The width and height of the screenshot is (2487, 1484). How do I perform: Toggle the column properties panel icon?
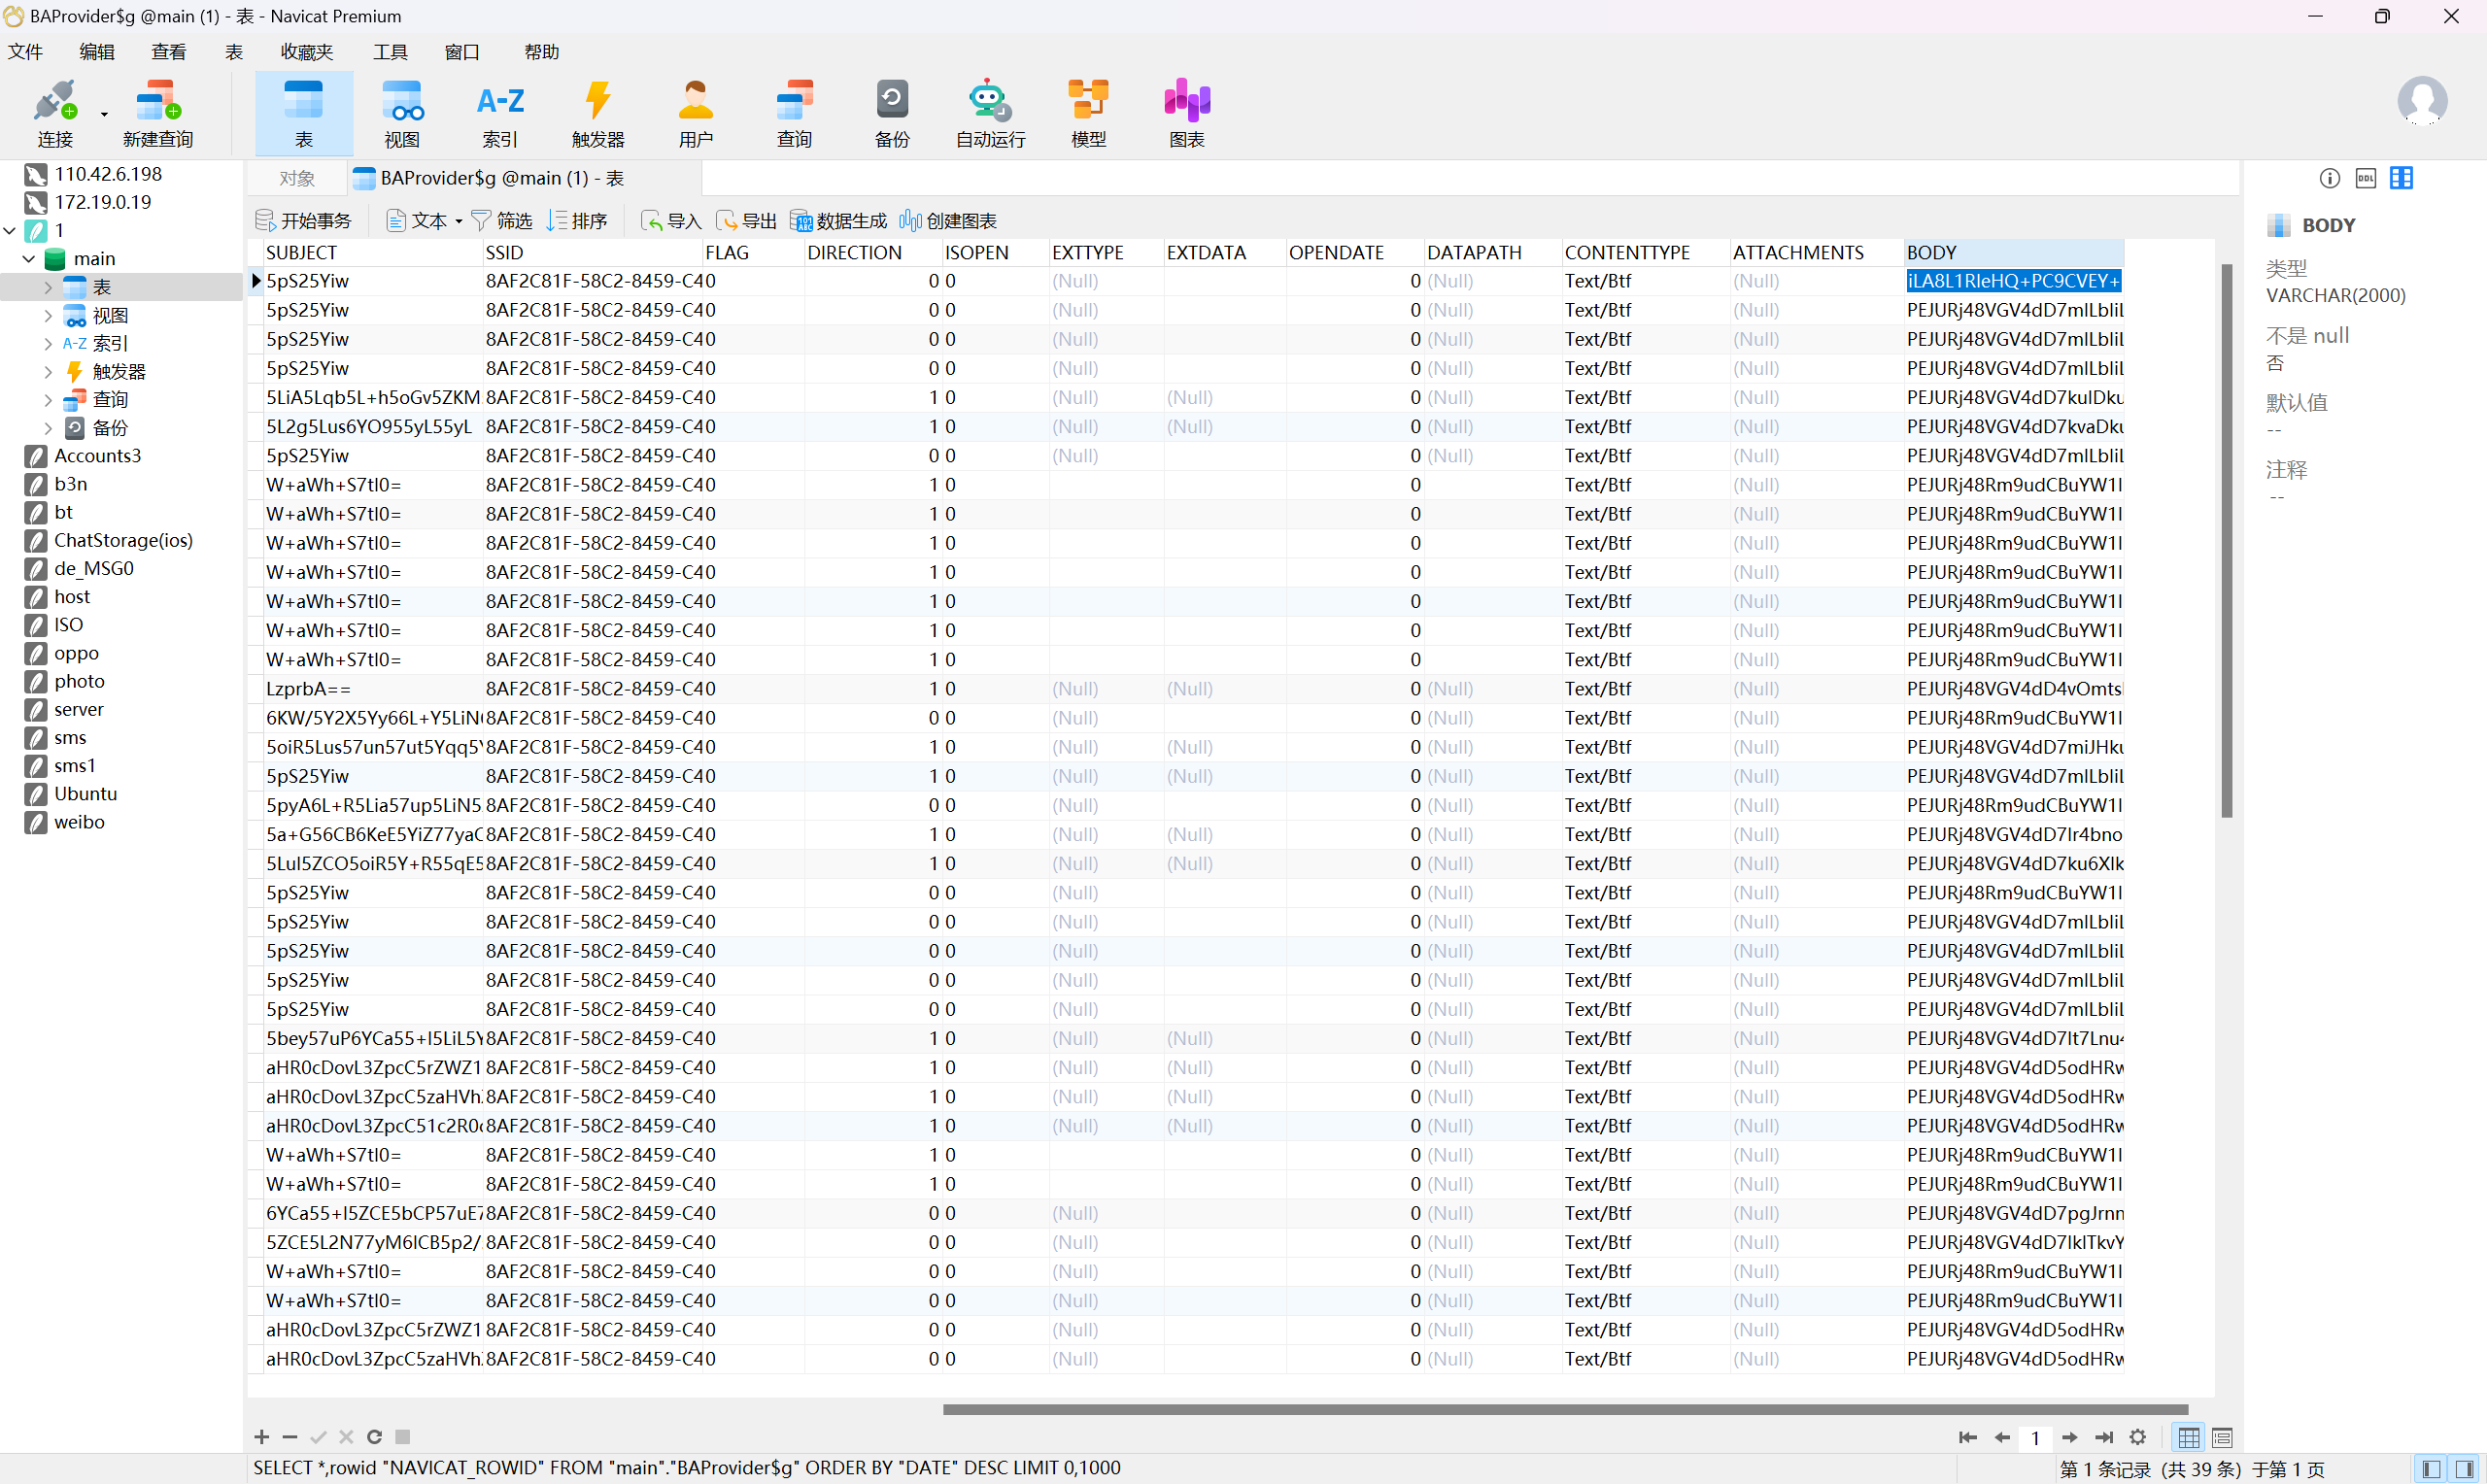click(2401, 178)
